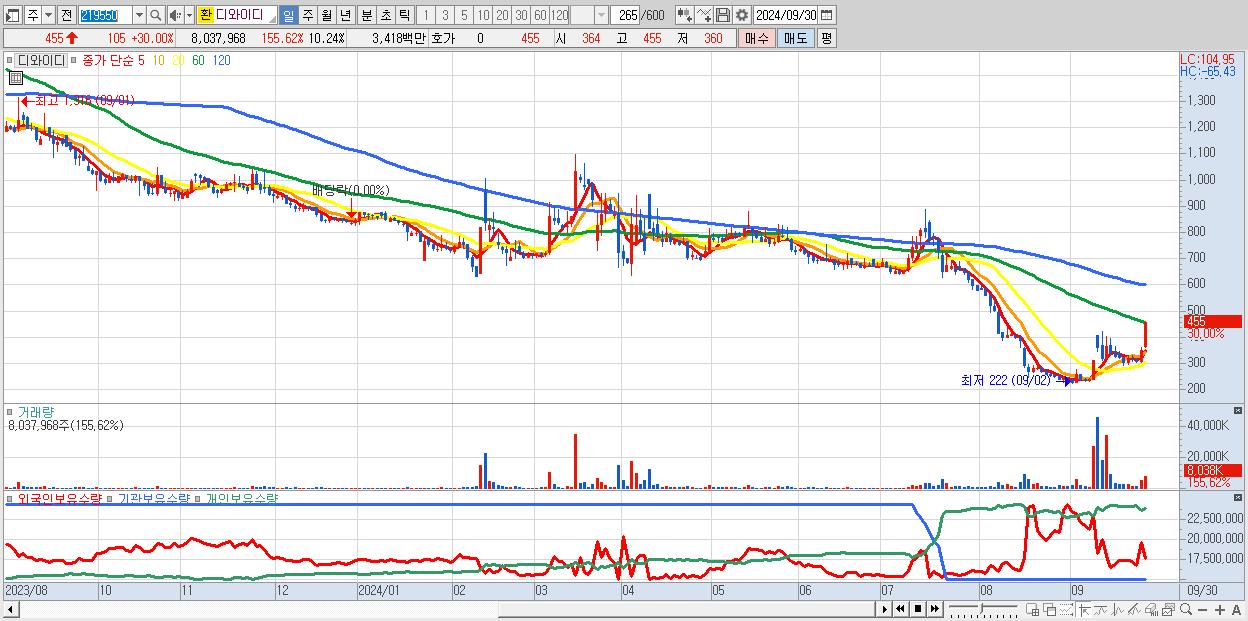This screenshot has width=1248, height=621.
Task: Click the add sub-chart pane icon
Action: (1033, 609)
